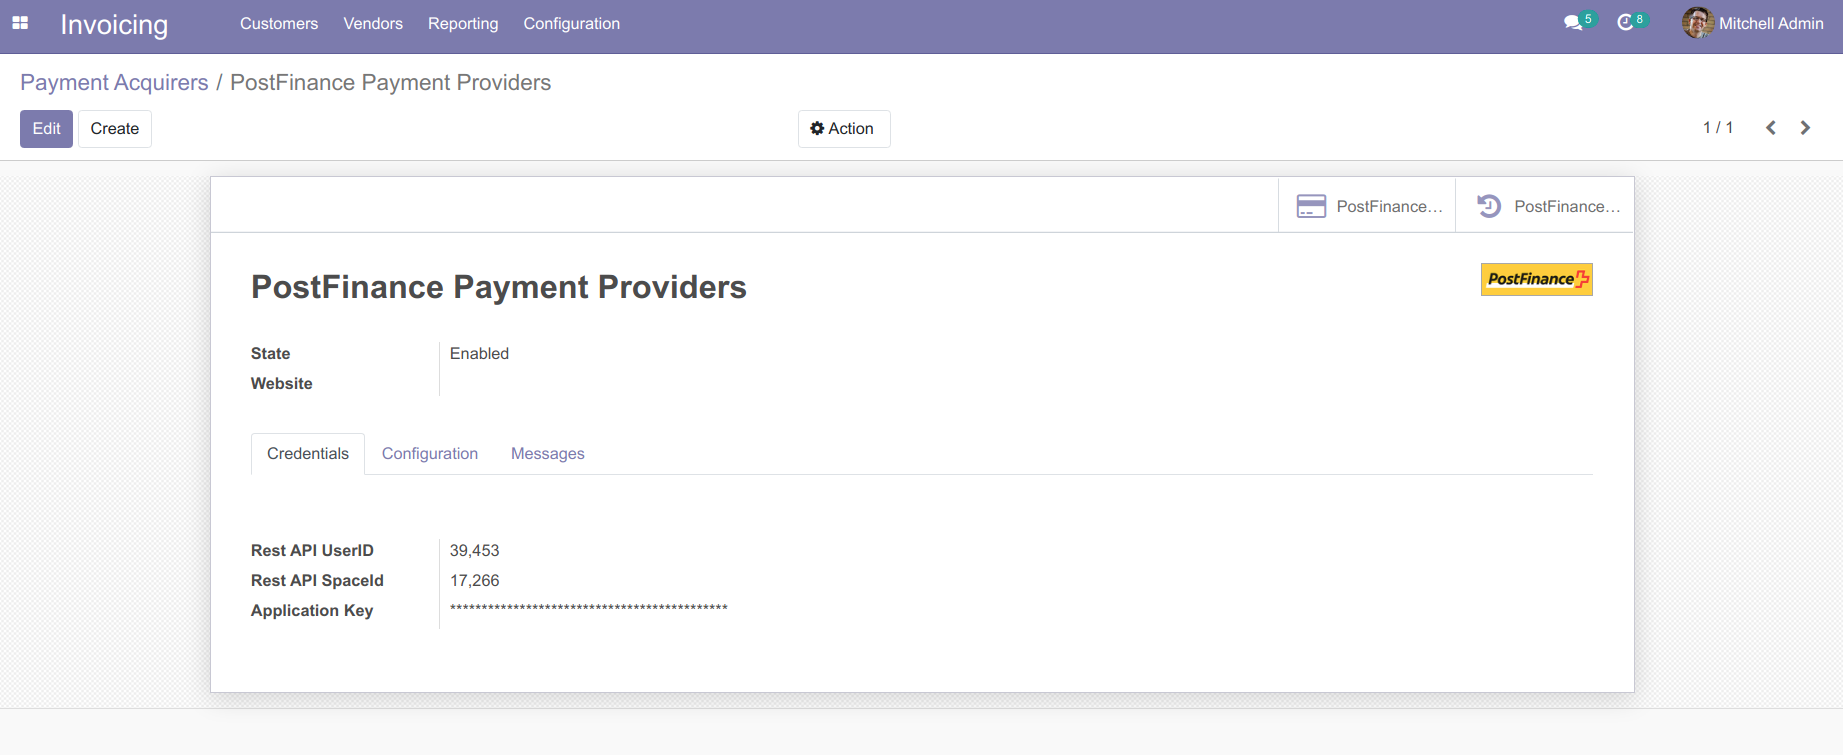Expand the Reporting menu

coord(463,24)
